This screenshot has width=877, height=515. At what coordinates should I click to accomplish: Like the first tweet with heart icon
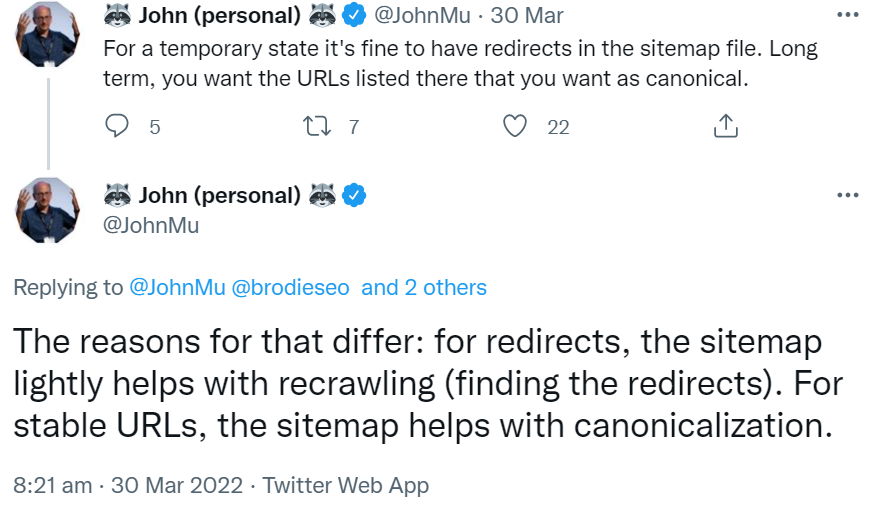click(x=515, y=126)
